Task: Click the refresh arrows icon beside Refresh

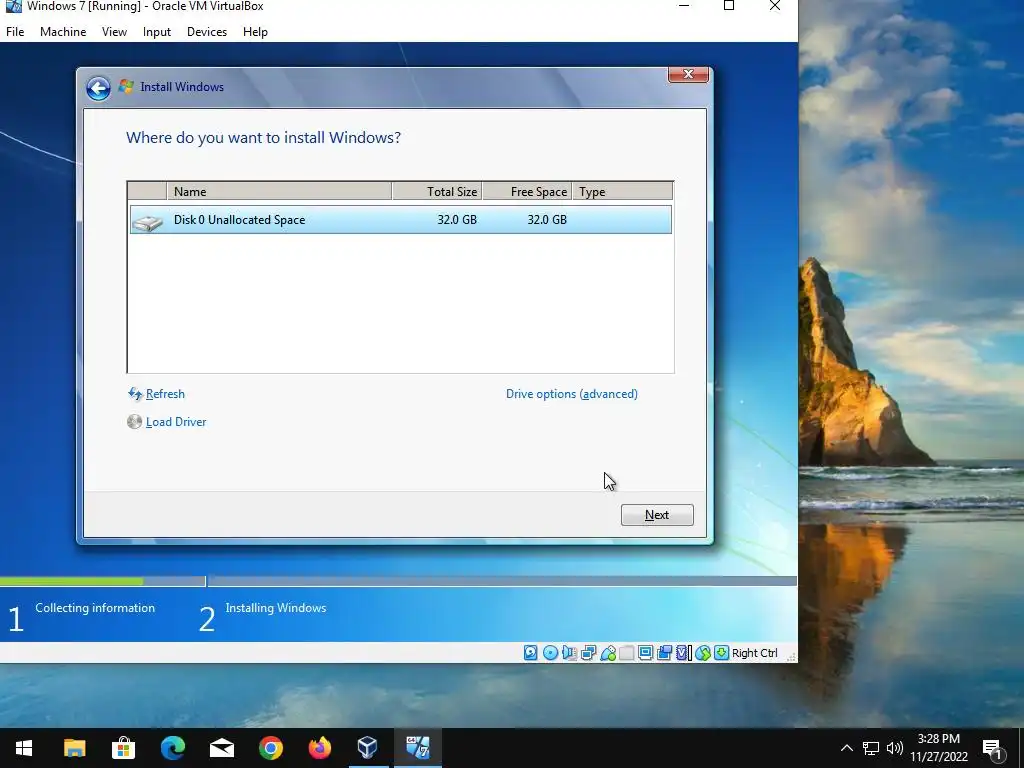Action: [x=135, y=394]
